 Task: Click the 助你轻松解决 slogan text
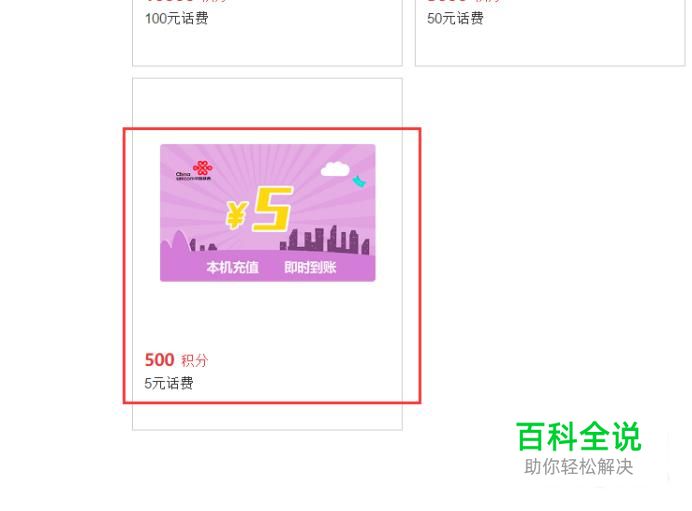tap(579, 467)
